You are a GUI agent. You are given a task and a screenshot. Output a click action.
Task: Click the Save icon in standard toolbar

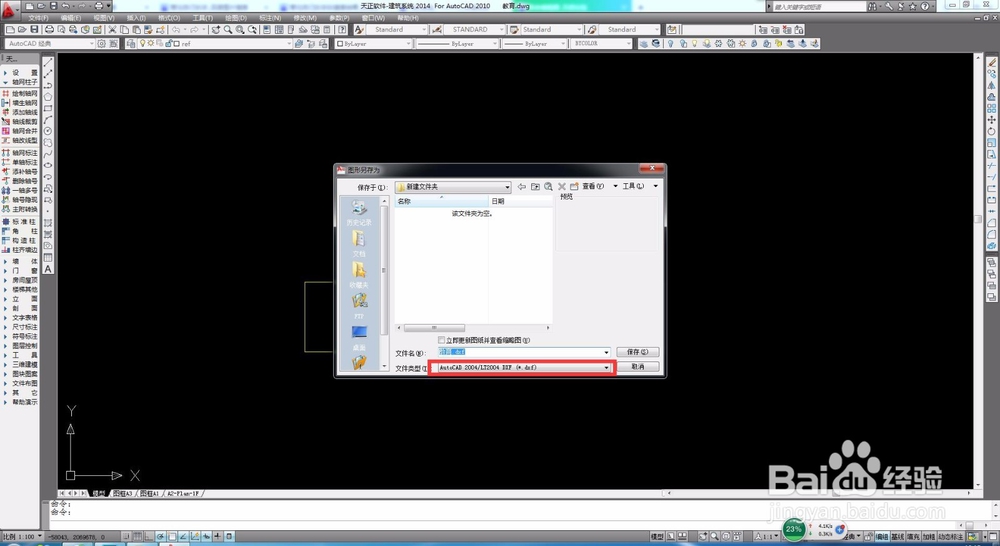tap(34, 29)
